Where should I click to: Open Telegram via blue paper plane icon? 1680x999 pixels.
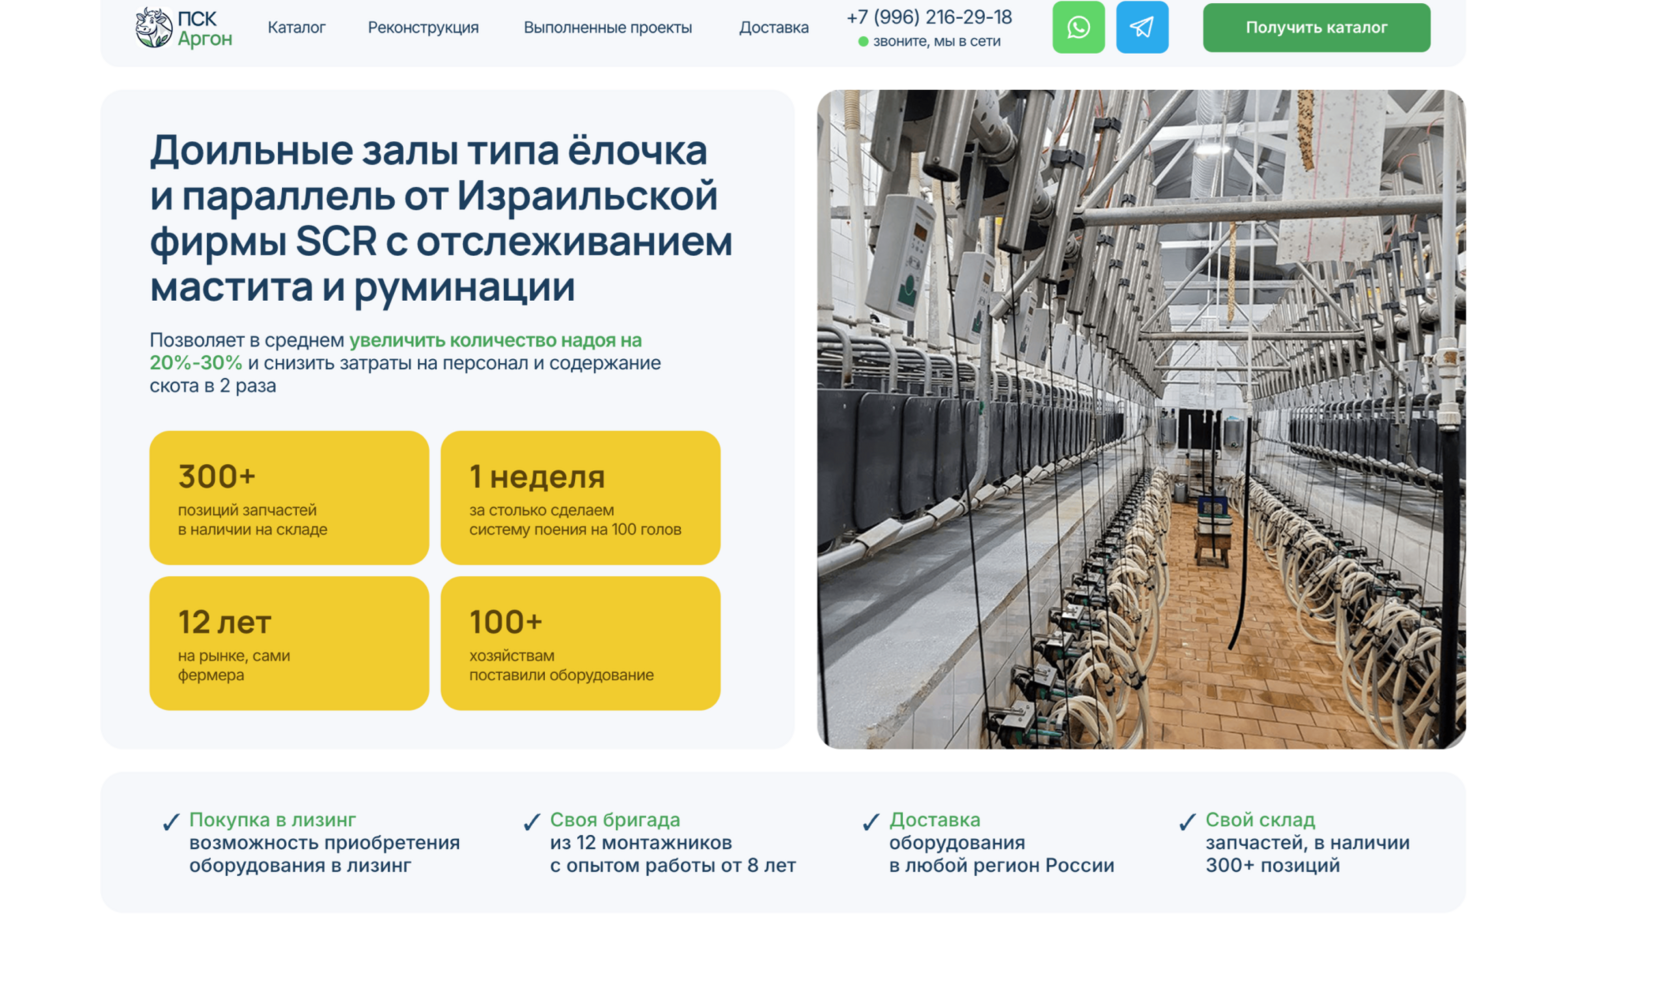point(1142,27)
